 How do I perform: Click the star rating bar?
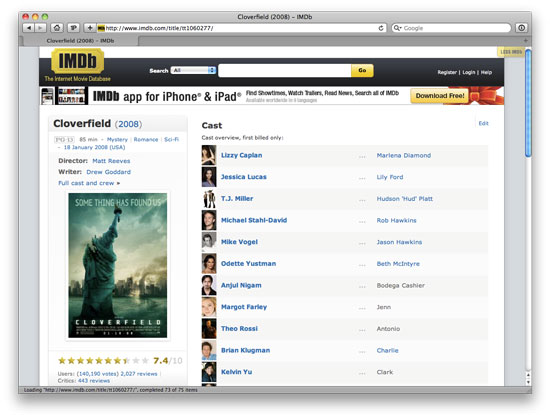[103, 361]
